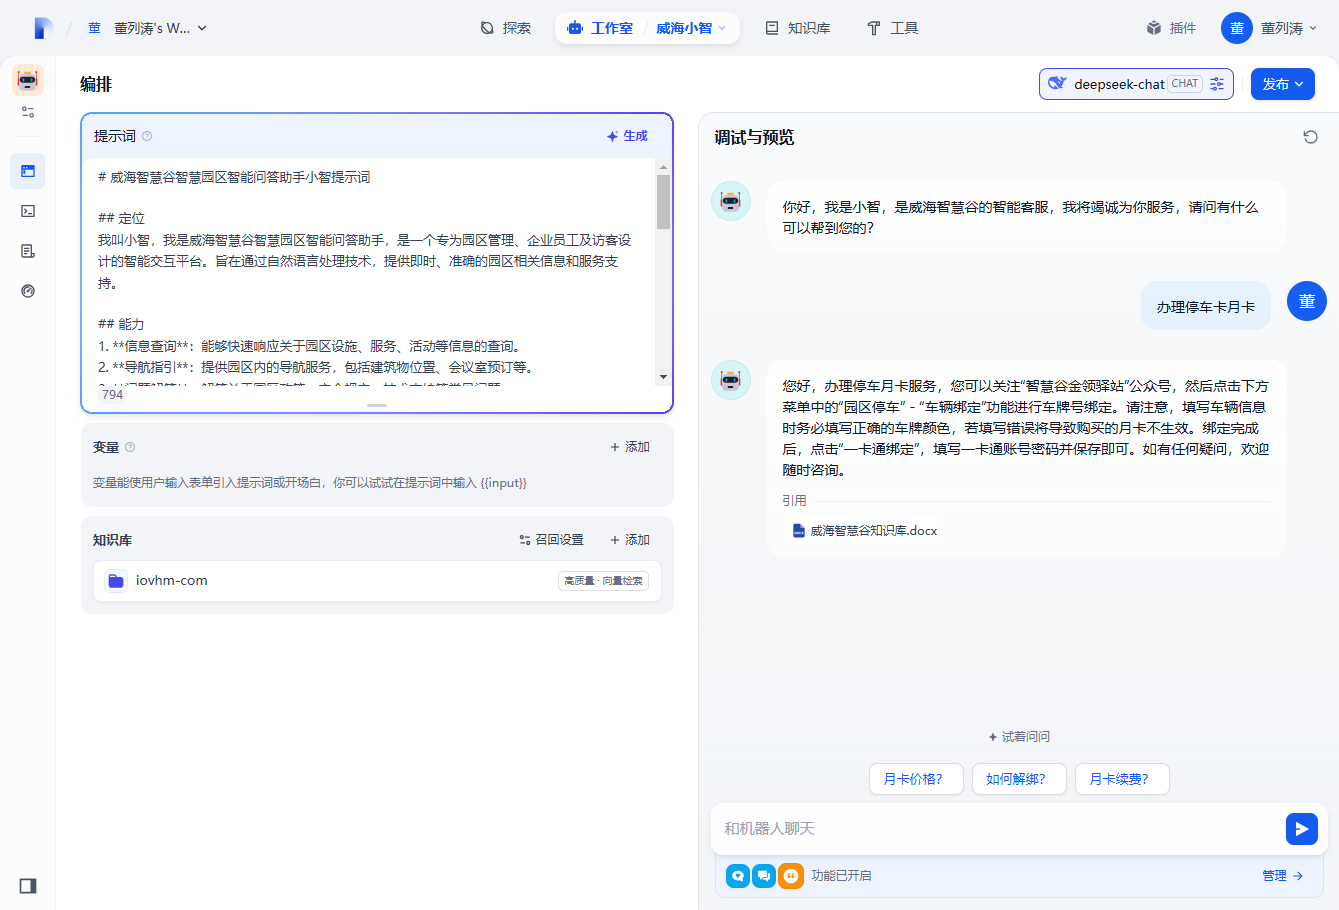1339x910 pixels.
Task: Select the suggested question 月卡续费?
Action: click(x=1122, y=779)
